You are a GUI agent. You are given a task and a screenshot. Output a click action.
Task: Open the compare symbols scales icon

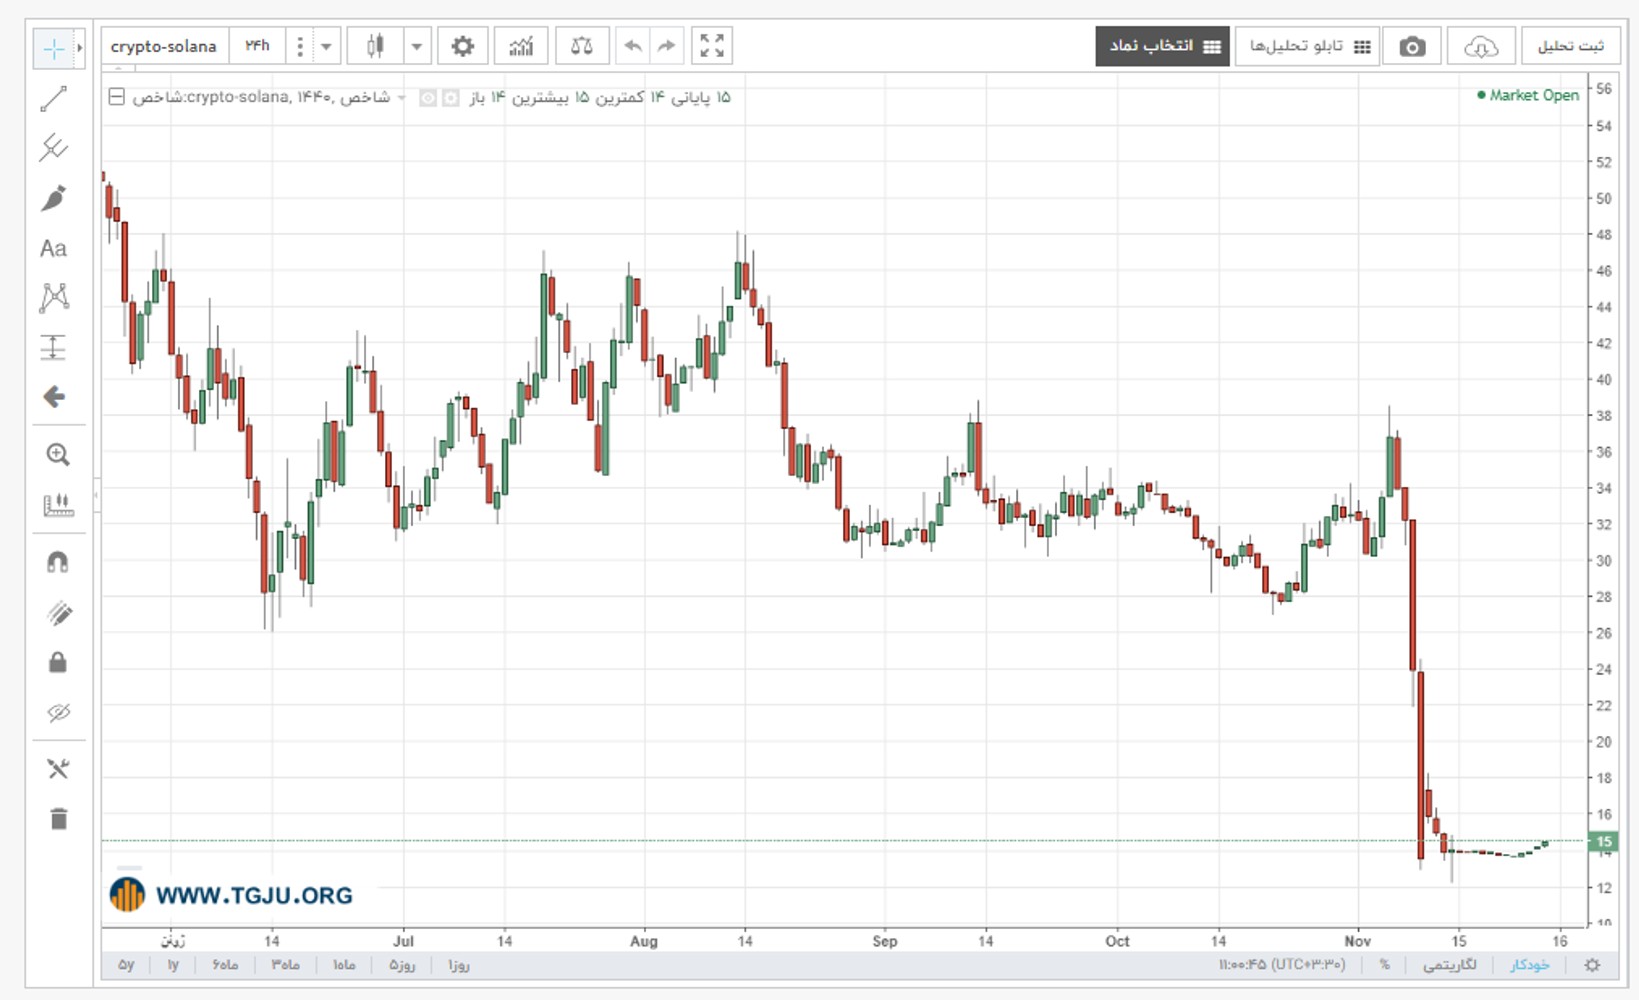581,46
